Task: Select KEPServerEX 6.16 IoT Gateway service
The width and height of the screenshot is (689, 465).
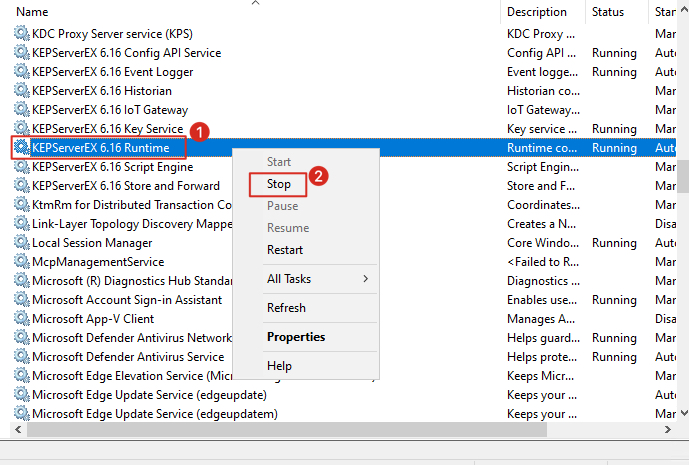Action: 343,109
